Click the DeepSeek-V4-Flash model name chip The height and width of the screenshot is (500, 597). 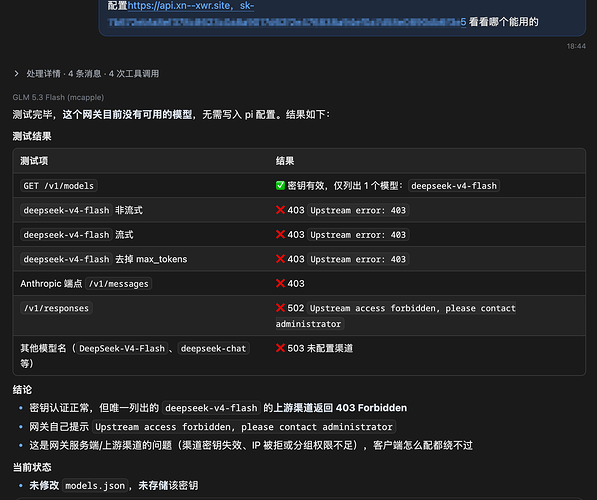[x=122, y=348]
